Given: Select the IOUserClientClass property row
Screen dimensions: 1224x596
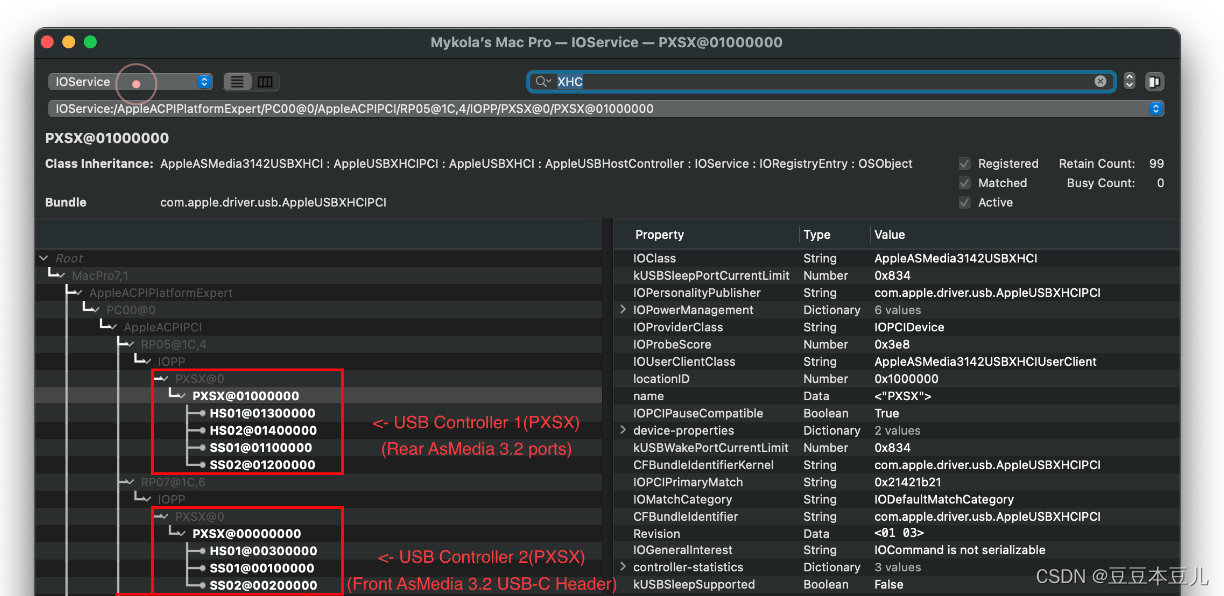Looking at the screenshot, I should [x=897, y=362].
